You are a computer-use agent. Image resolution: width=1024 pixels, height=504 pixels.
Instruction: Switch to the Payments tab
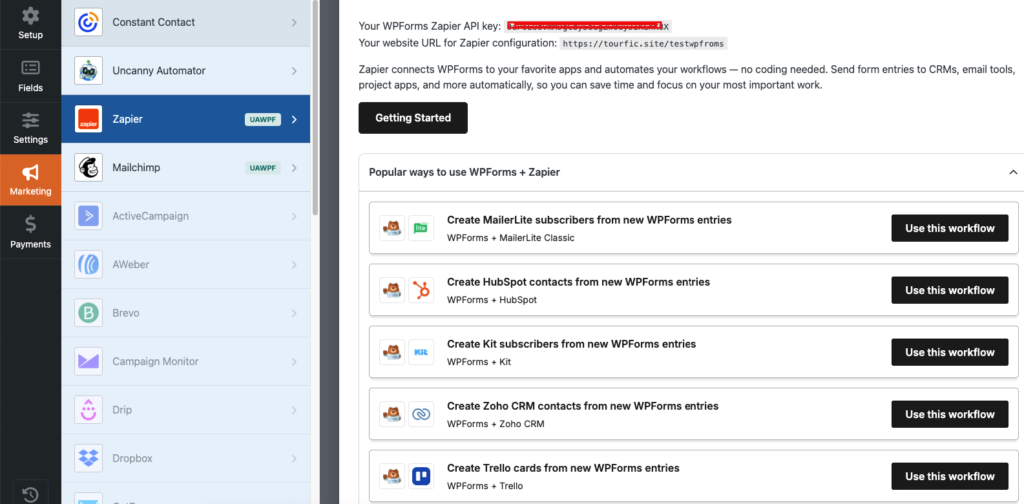pos(30,232)
